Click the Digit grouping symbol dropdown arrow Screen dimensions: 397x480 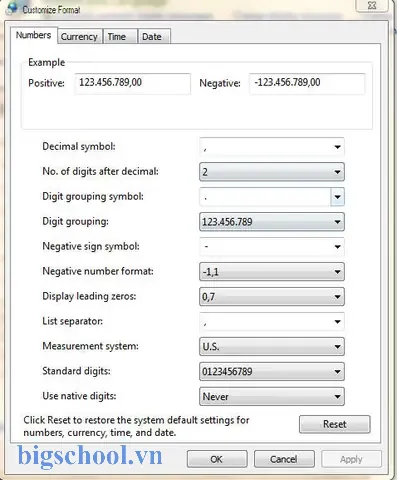point(337,197)
